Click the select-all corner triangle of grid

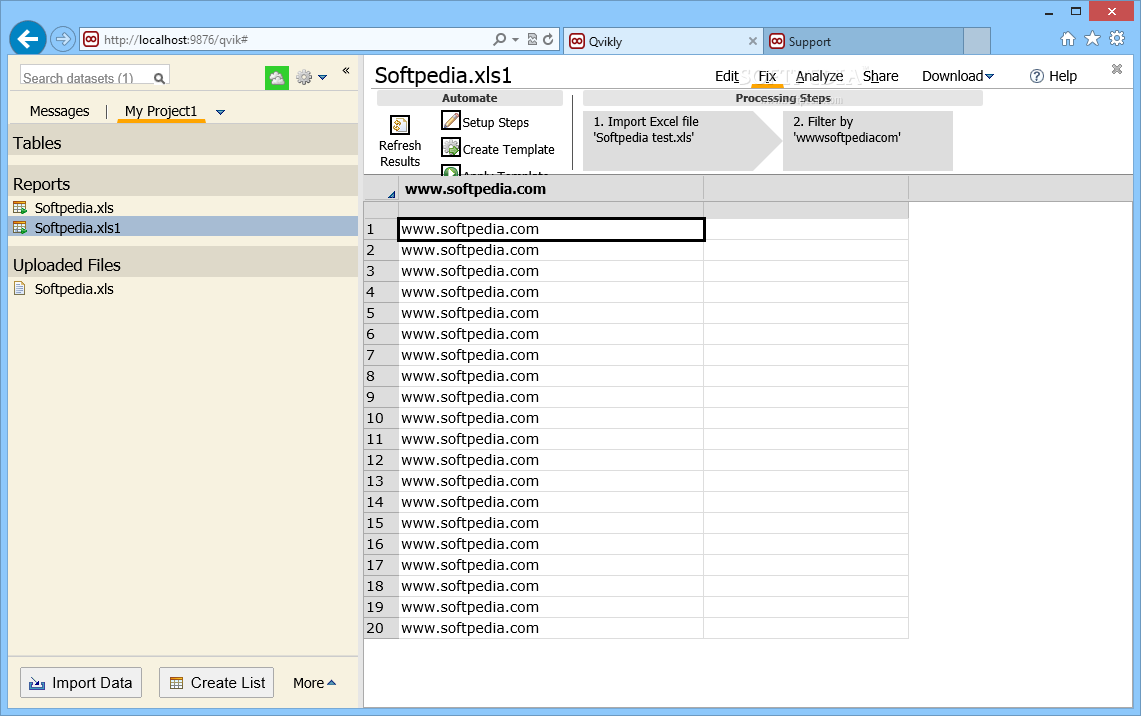(x=391, y=194)
